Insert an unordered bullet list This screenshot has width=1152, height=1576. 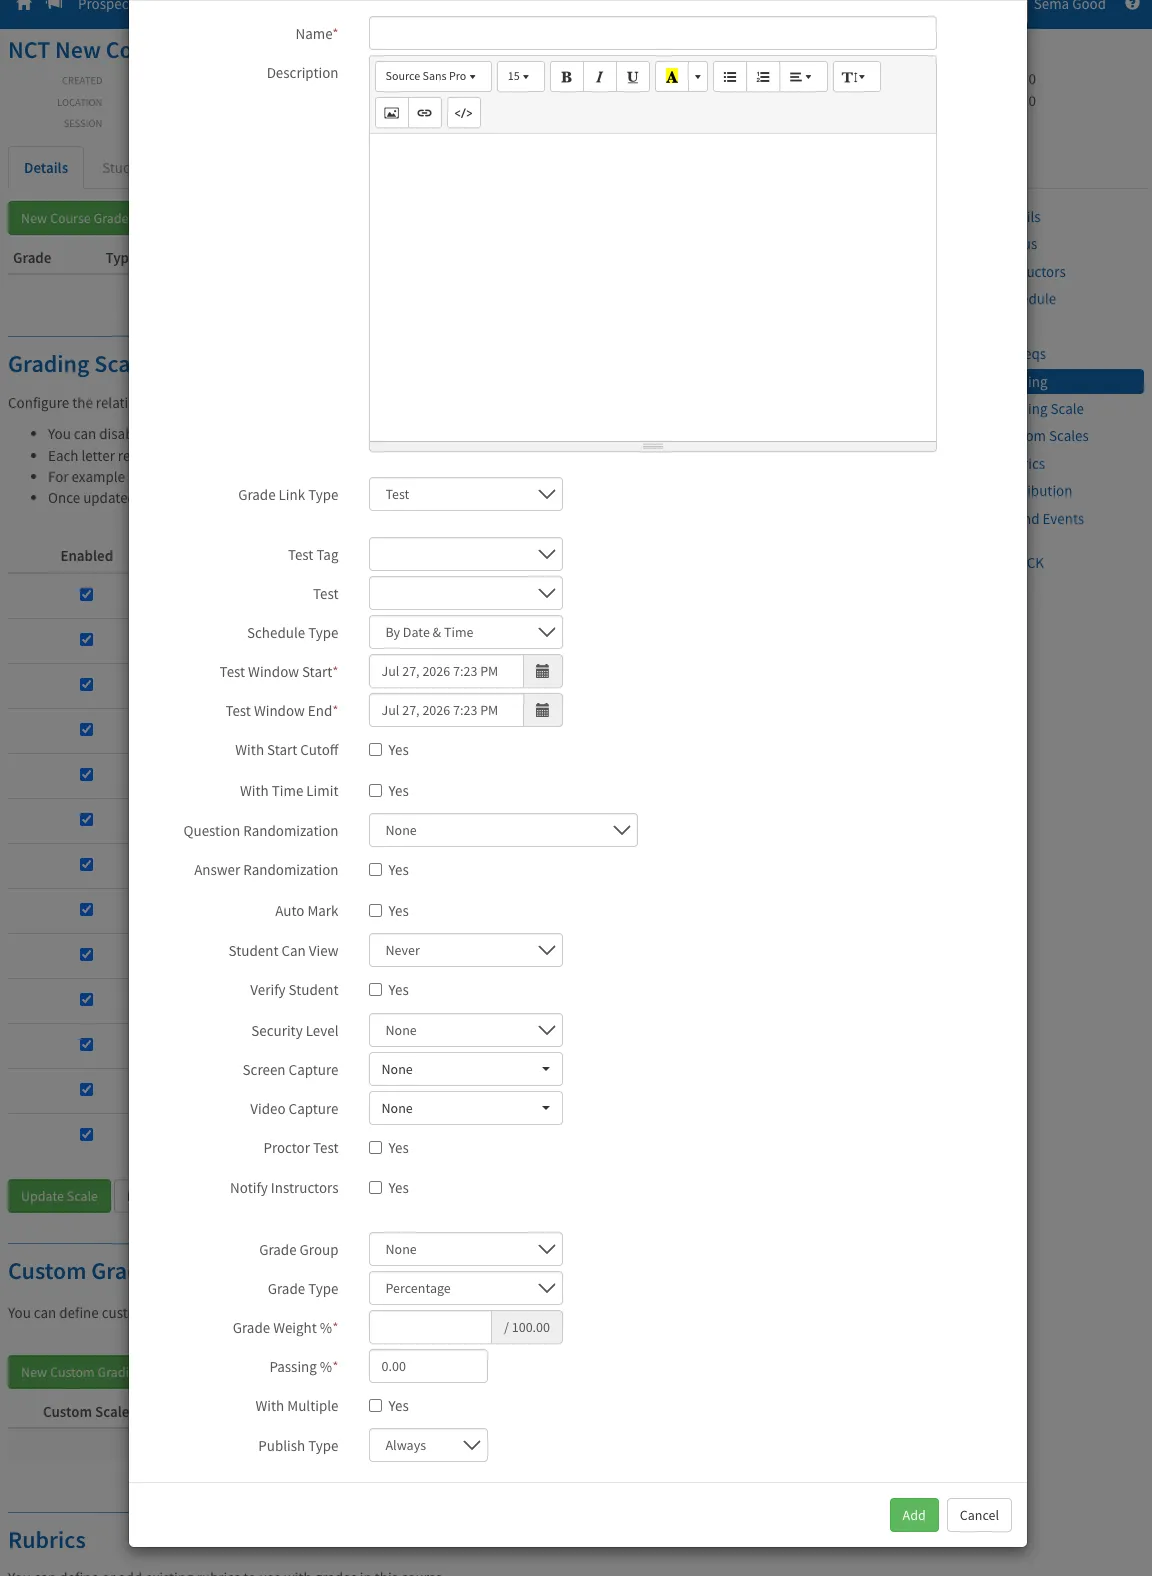click(x=730, y=77)
